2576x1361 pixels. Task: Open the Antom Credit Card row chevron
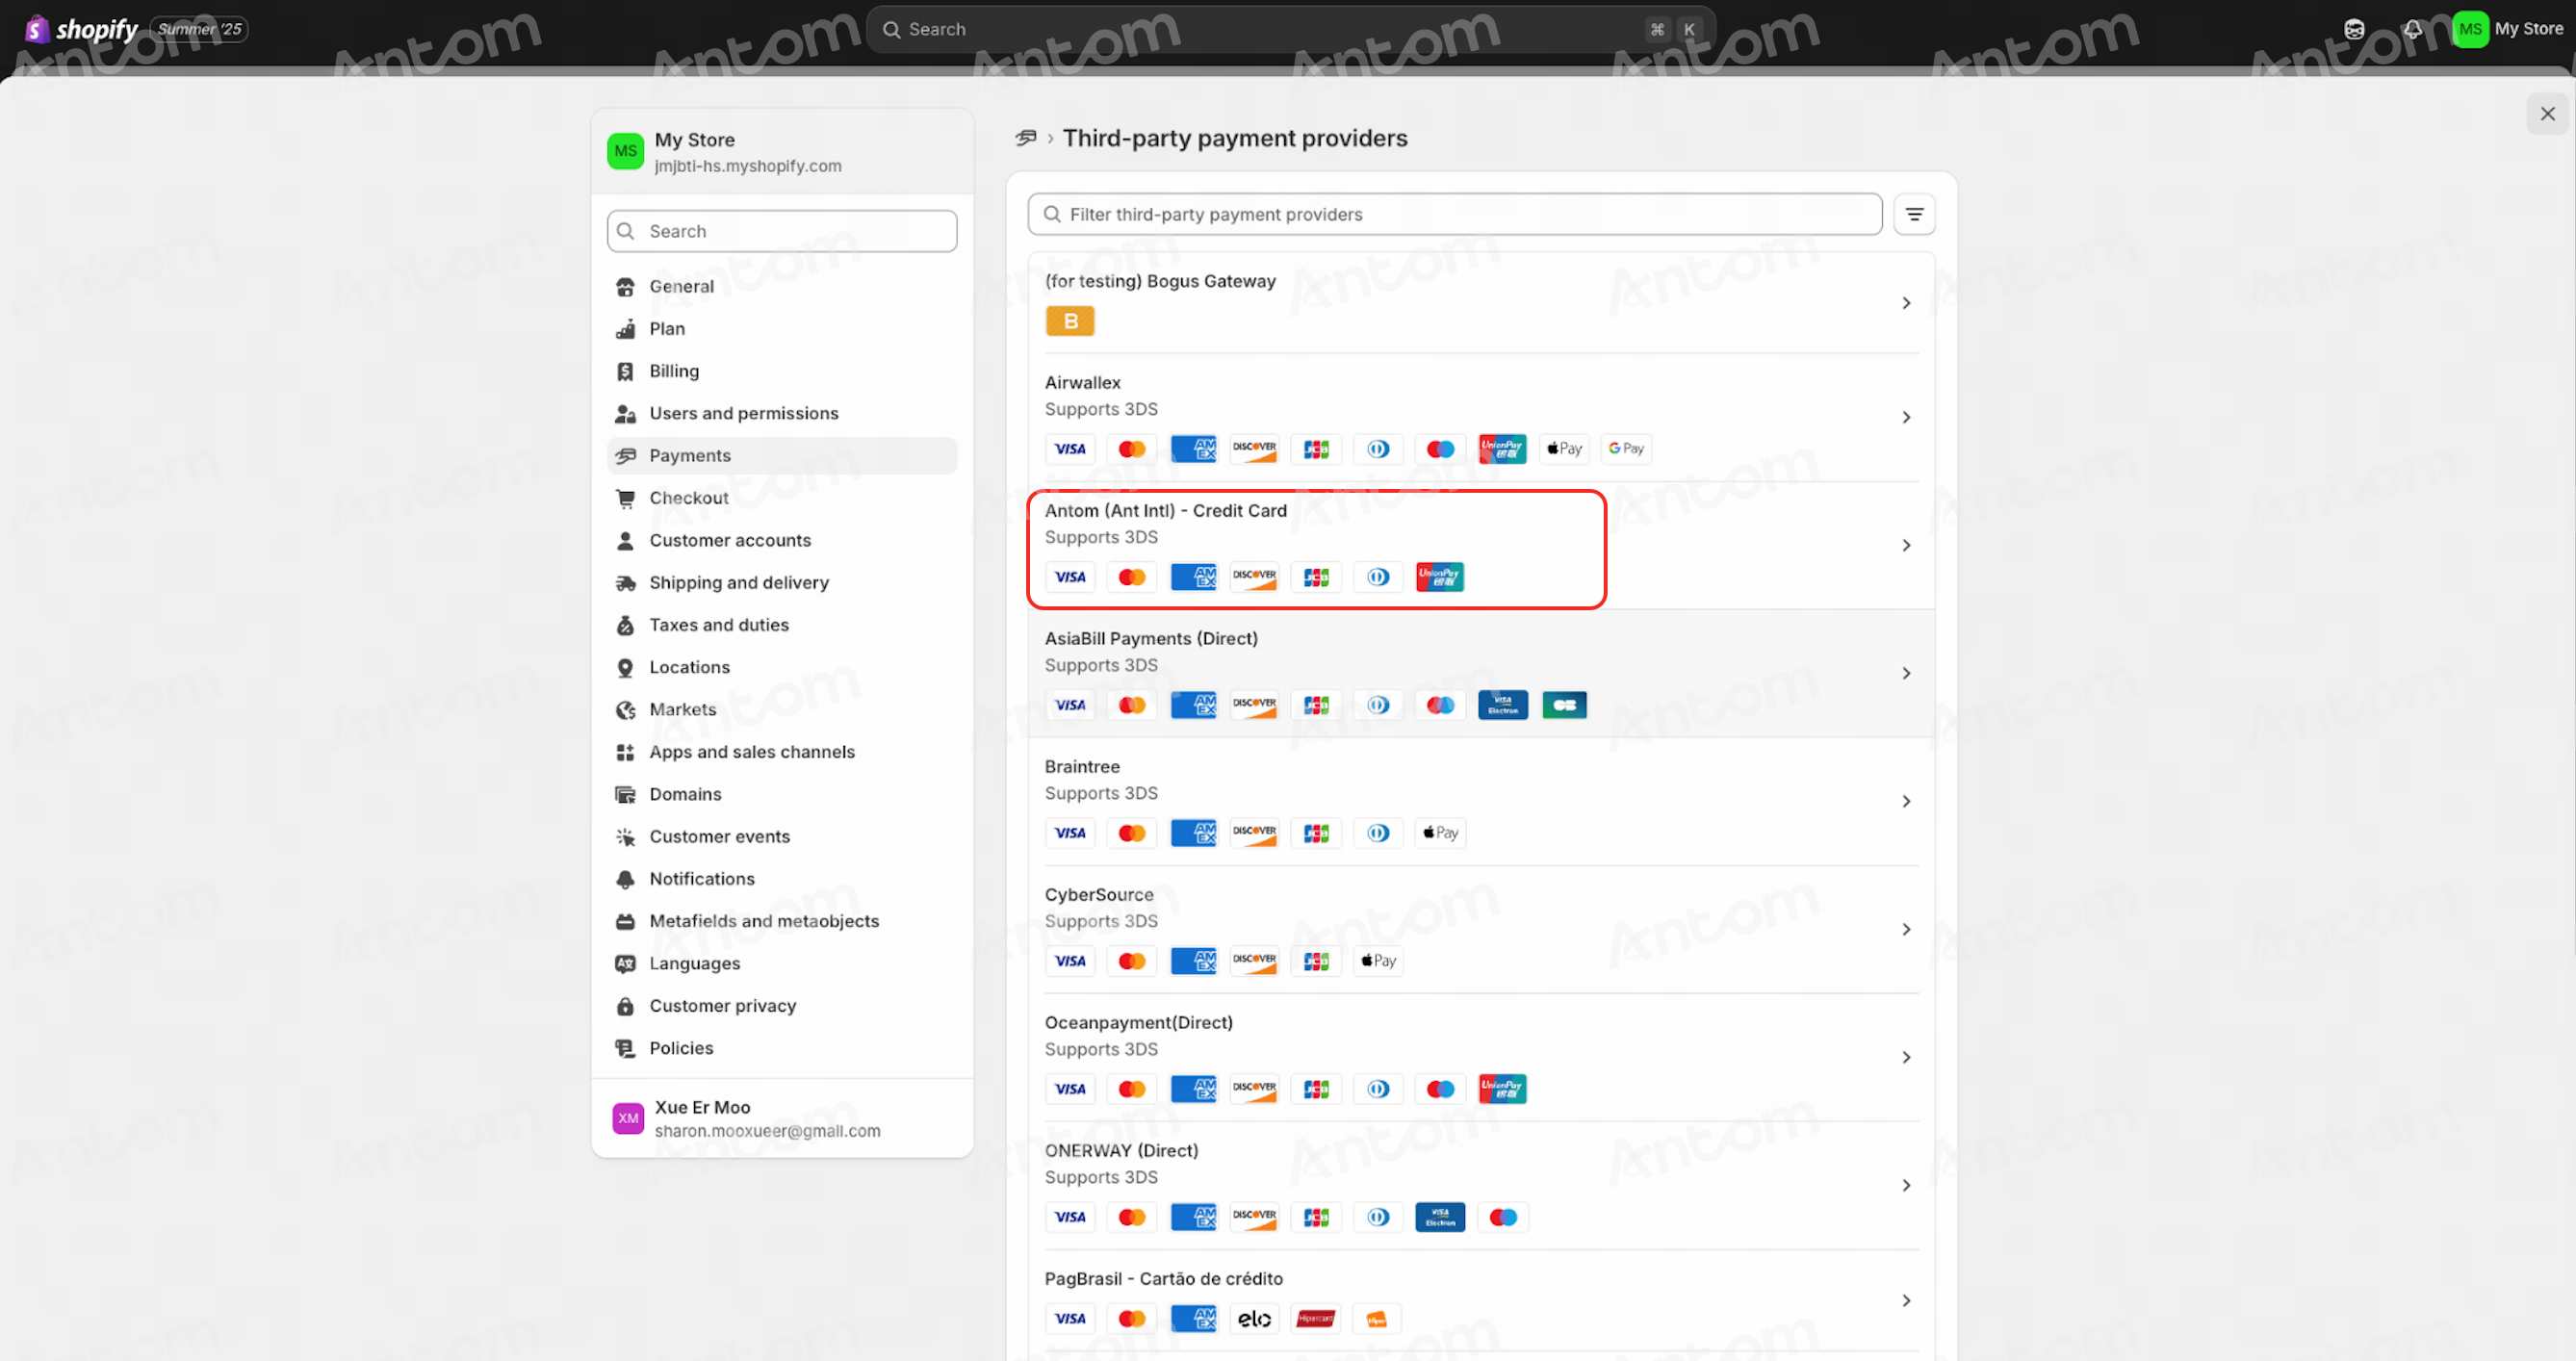click(x=1906, y=545)
